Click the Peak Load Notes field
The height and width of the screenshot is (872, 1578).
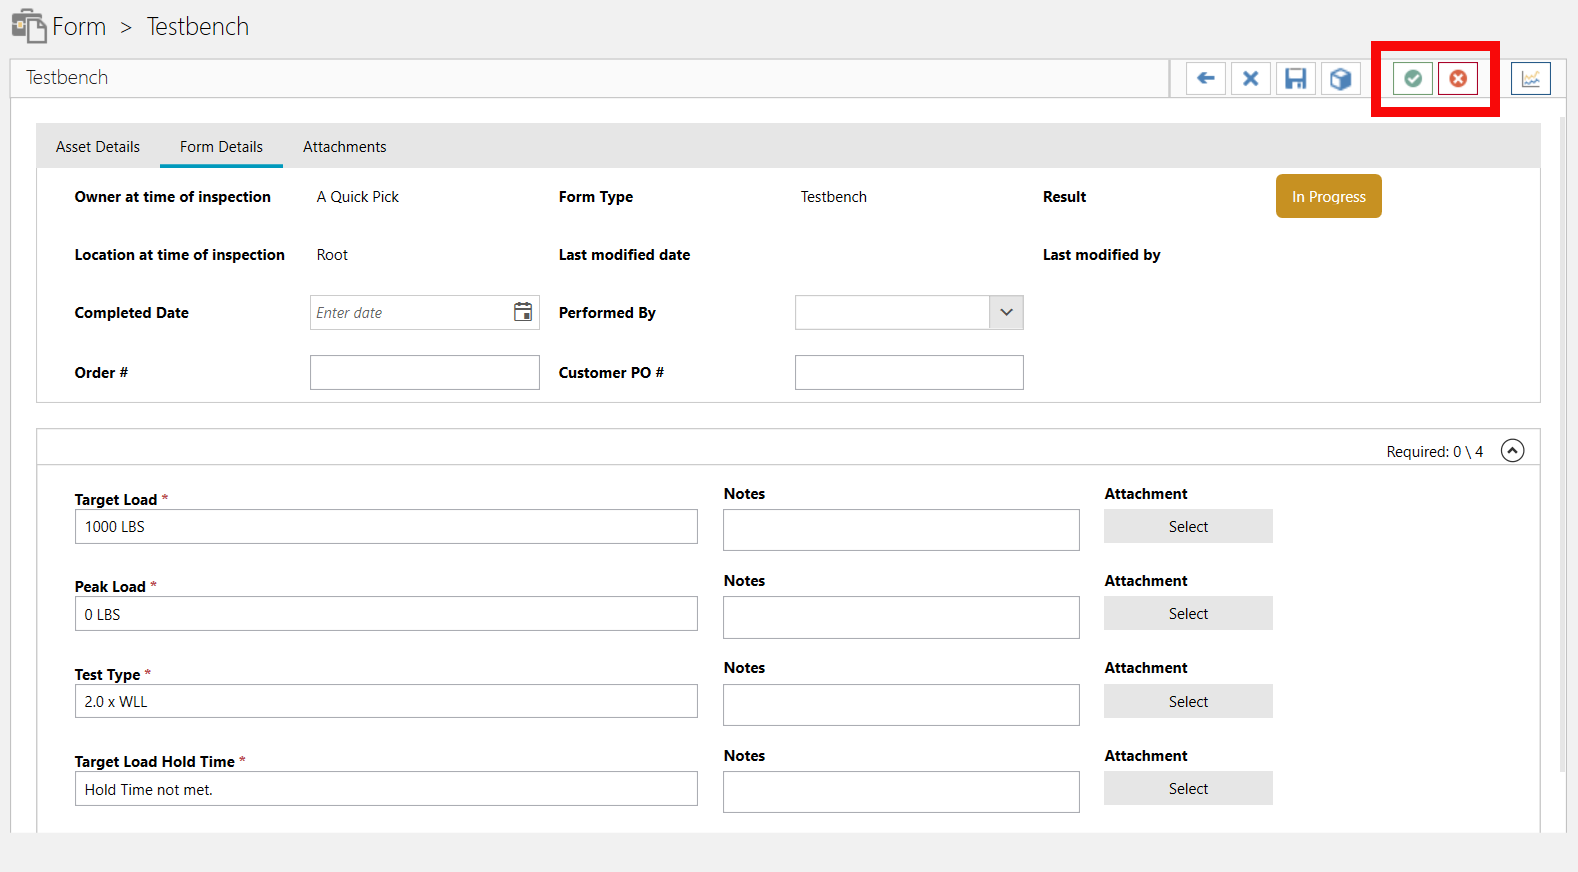click(900, 617)
